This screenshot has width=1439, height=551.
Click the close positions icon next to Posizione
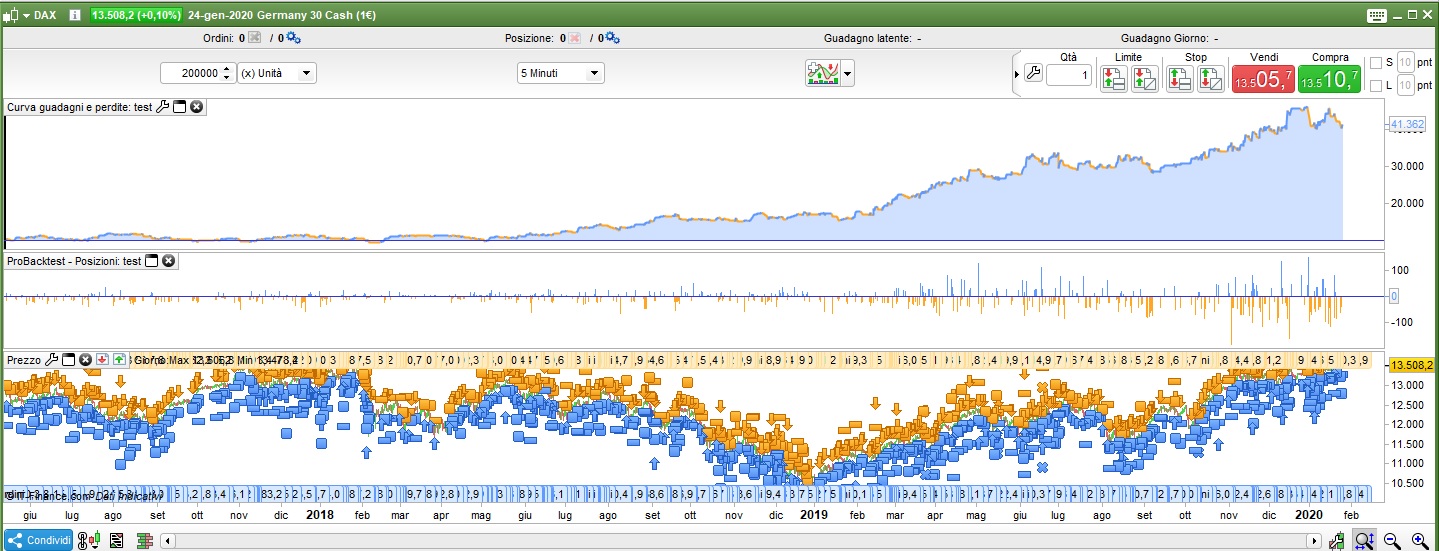(574, 38)
